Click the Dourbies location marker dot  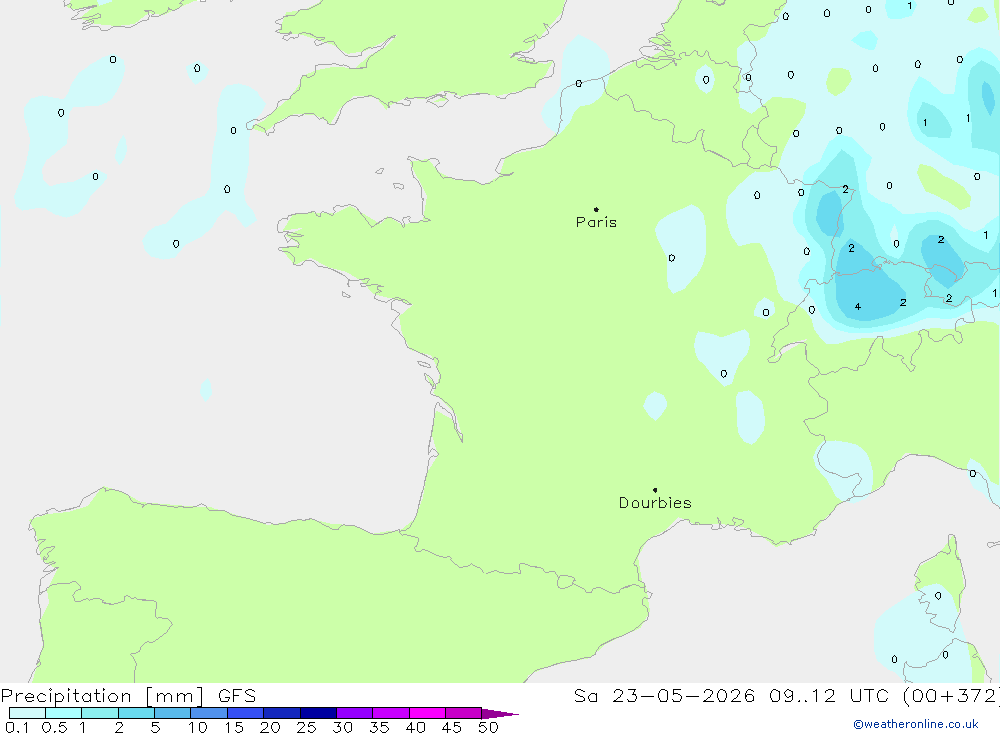pyautogui.click(x=655, y=490)
